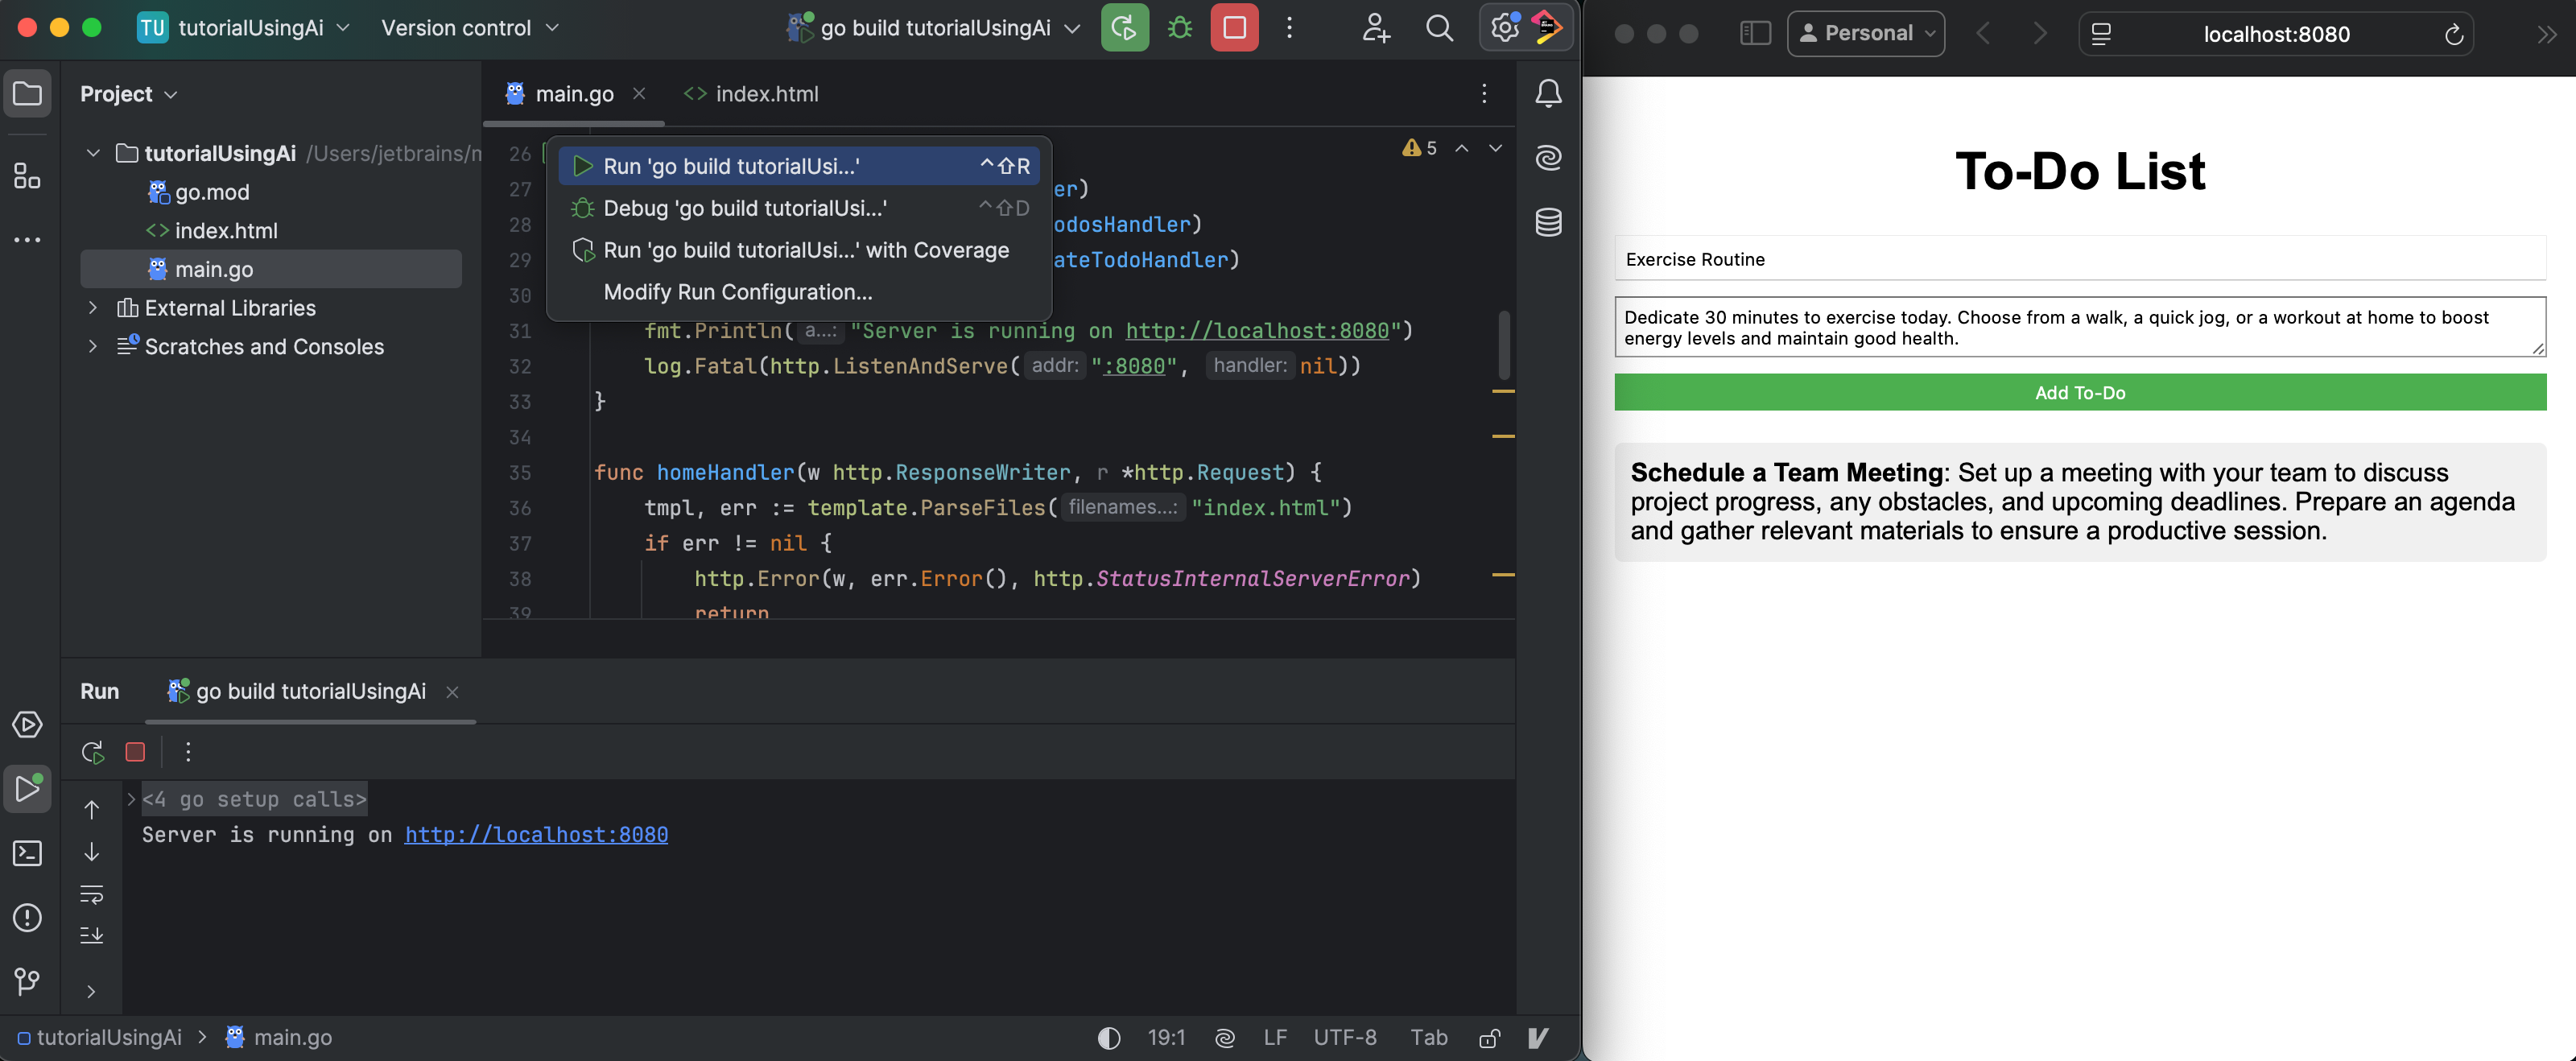Screen dimensions: 2576x1061
Task: Toggle soft-wrap in Run console
Action: coord(92,894)
